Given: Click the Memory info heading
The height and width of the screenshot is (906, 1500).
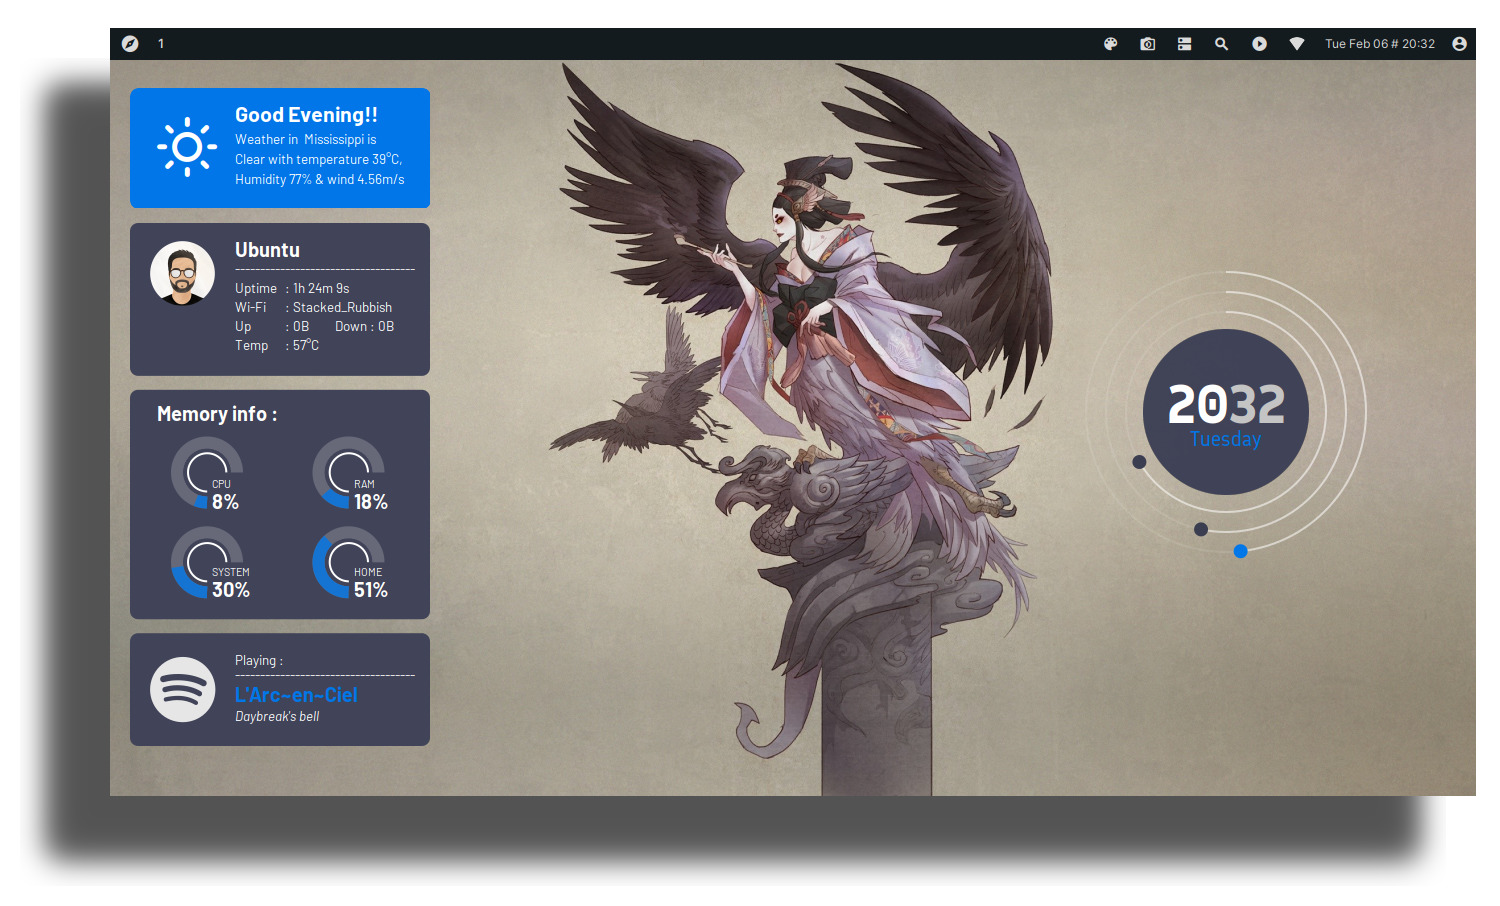Looking at the screenshot, I should point(217,414).
